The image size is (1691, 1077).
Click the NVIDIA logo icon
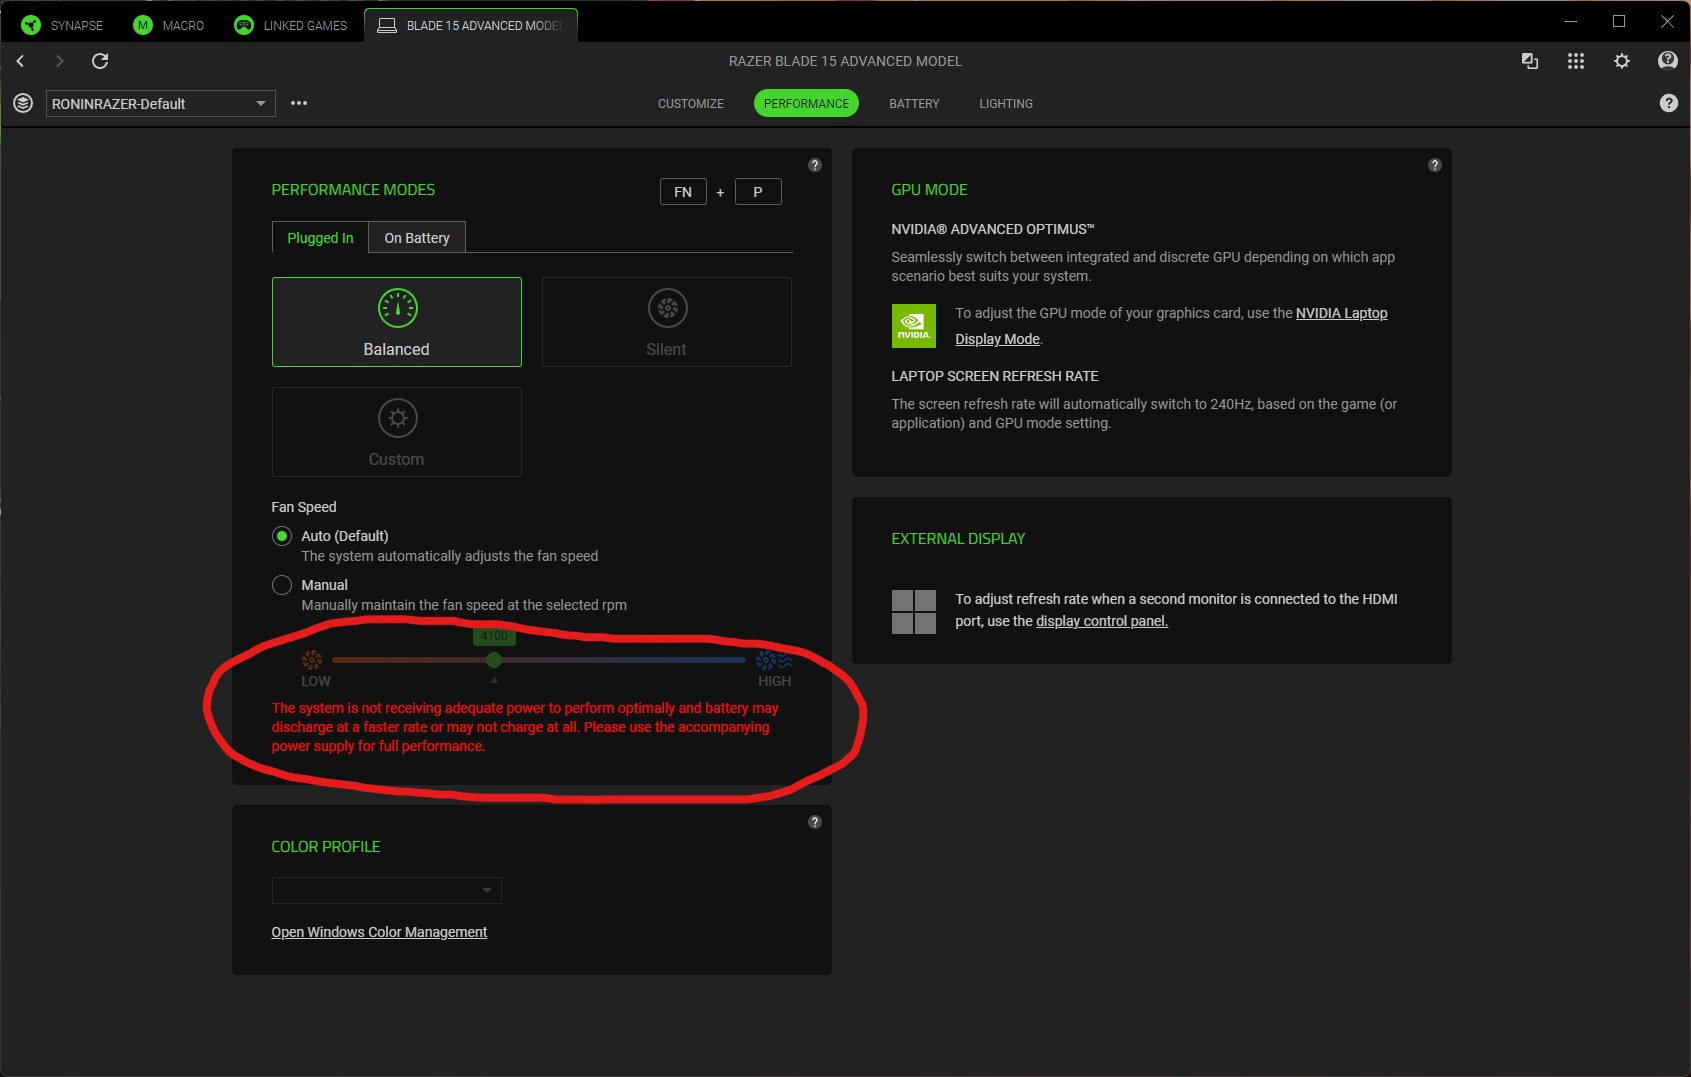click(914, 326)
